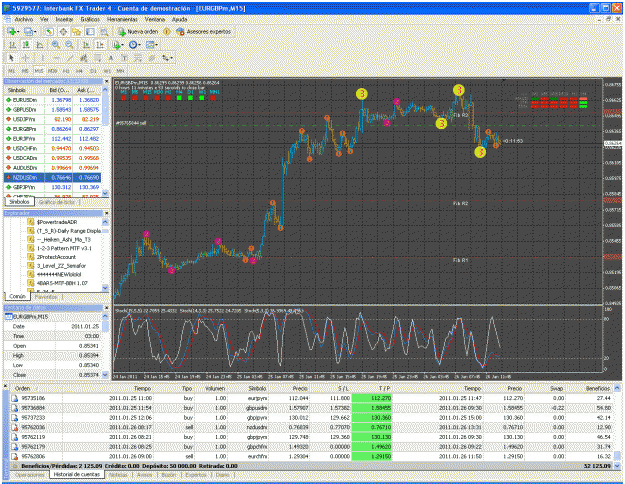Select the crosshair tool

(25, 58)
